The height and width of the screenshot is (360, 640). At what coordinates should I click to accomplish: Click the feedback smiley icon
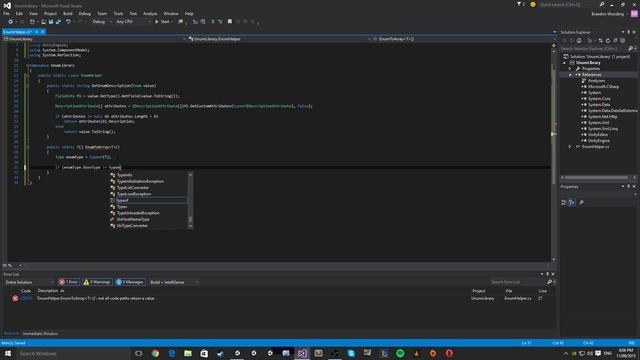click(533, 4)
